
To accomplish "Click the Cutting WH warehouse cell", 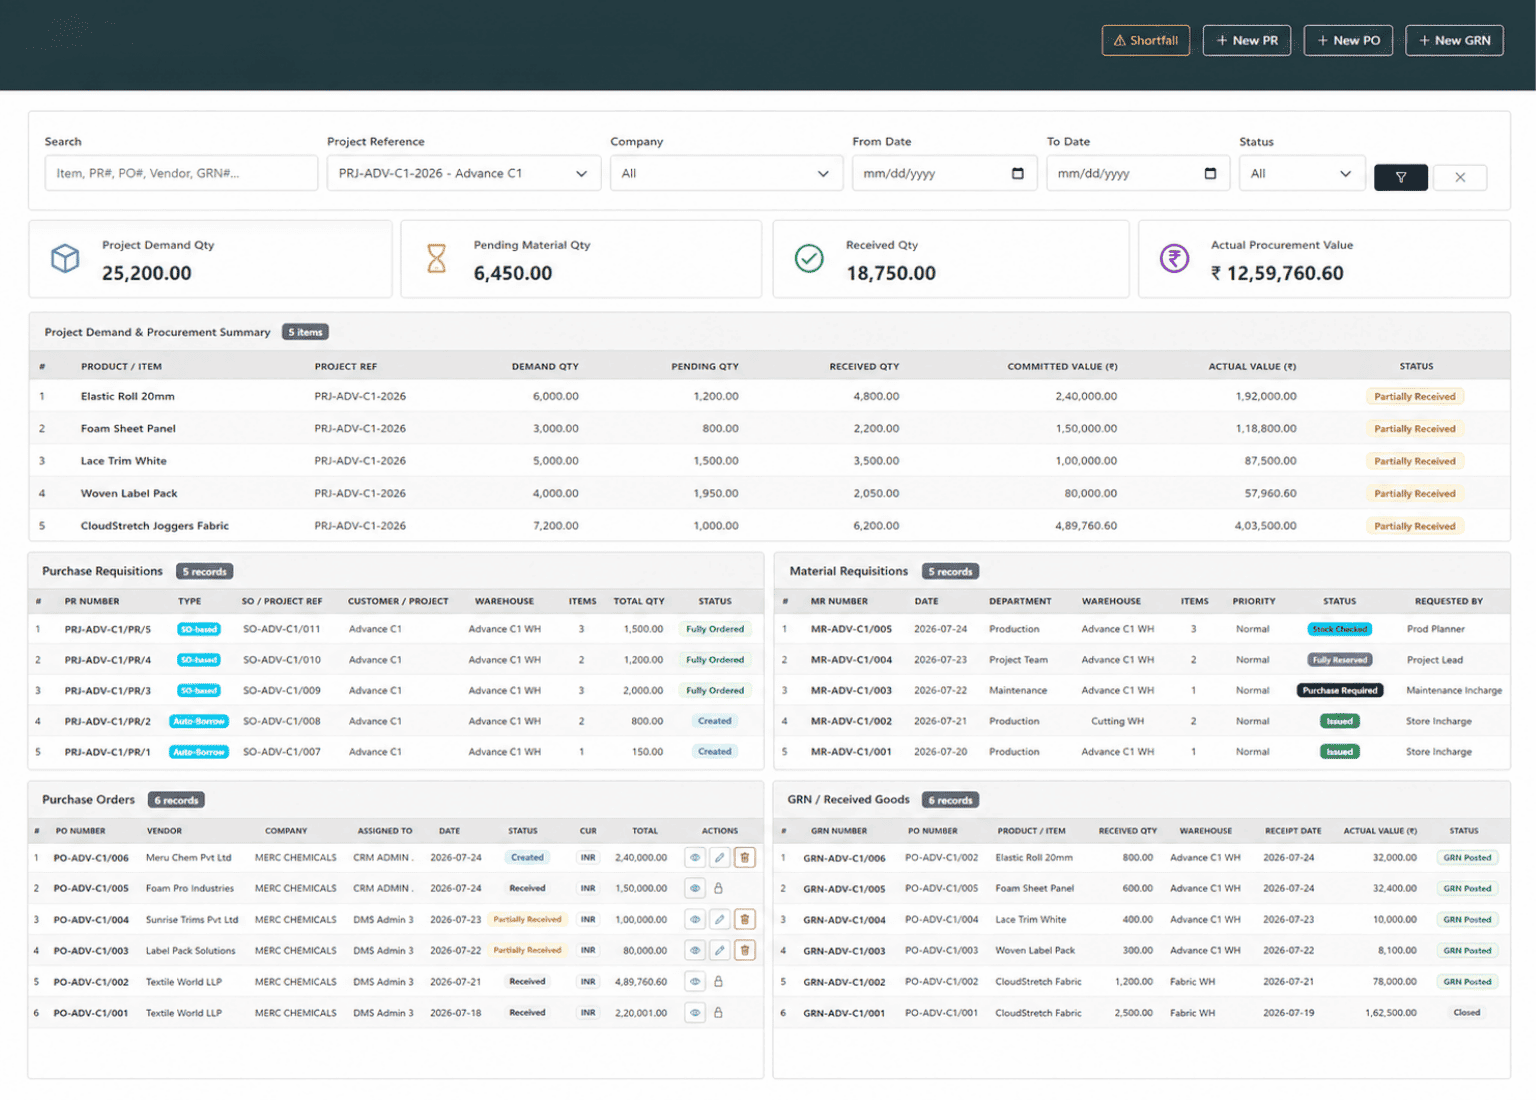I will click(1117, 721).
